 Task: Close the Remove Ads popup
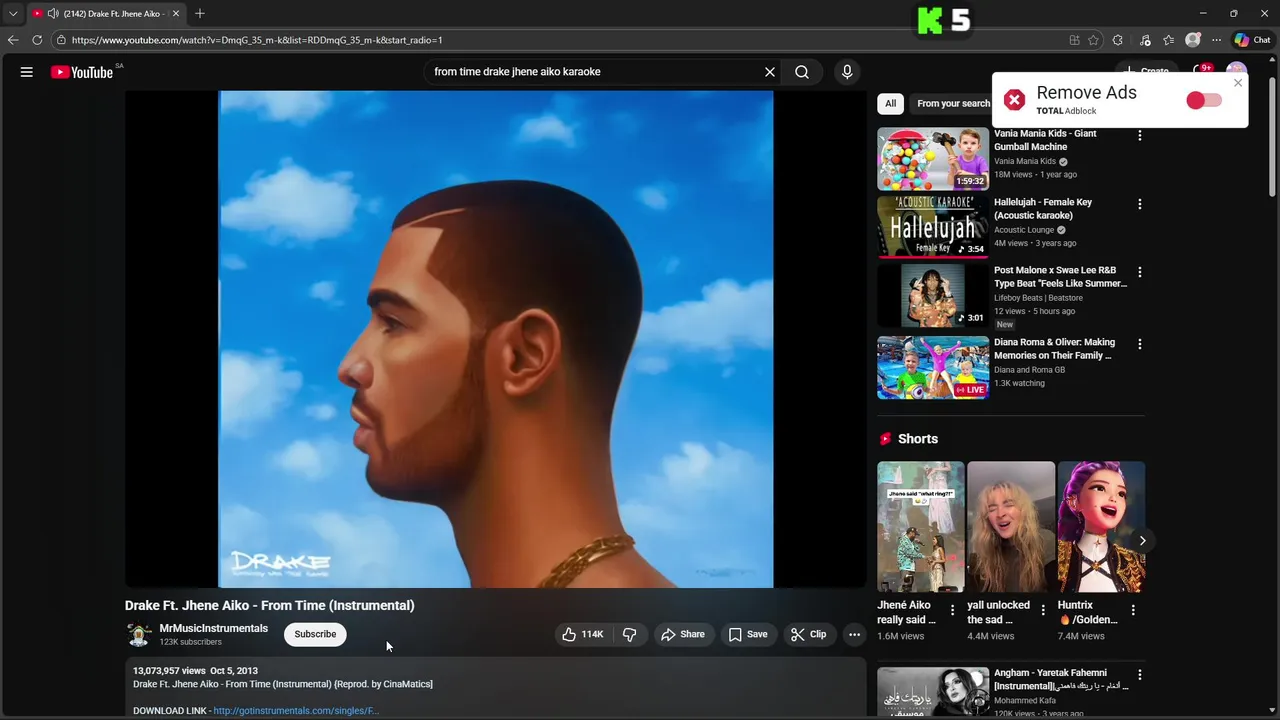1238,83
